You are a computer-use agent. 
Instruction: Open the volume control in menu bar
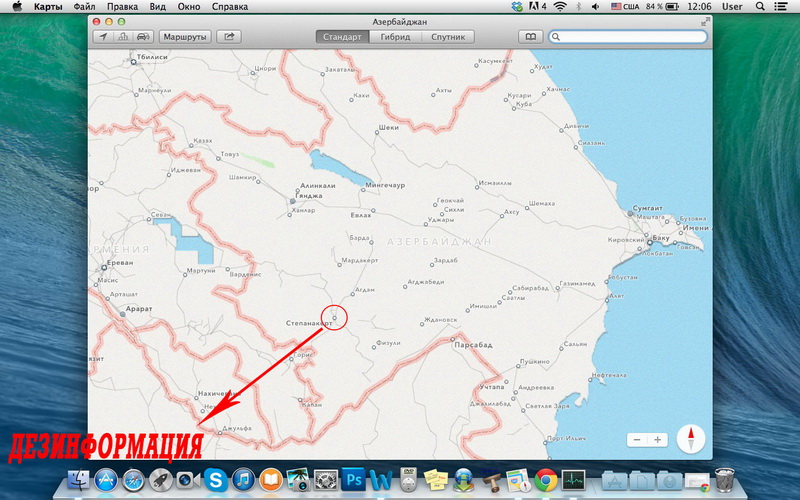pyautogui.click(x=595, y=7)
